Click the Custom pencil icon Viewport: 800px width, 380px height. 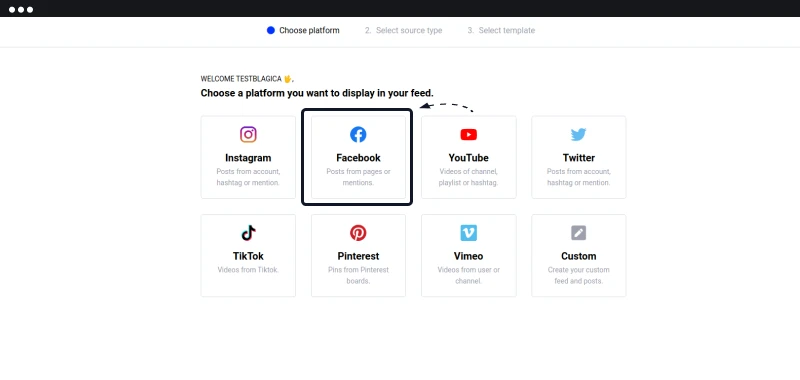[579, 233]
